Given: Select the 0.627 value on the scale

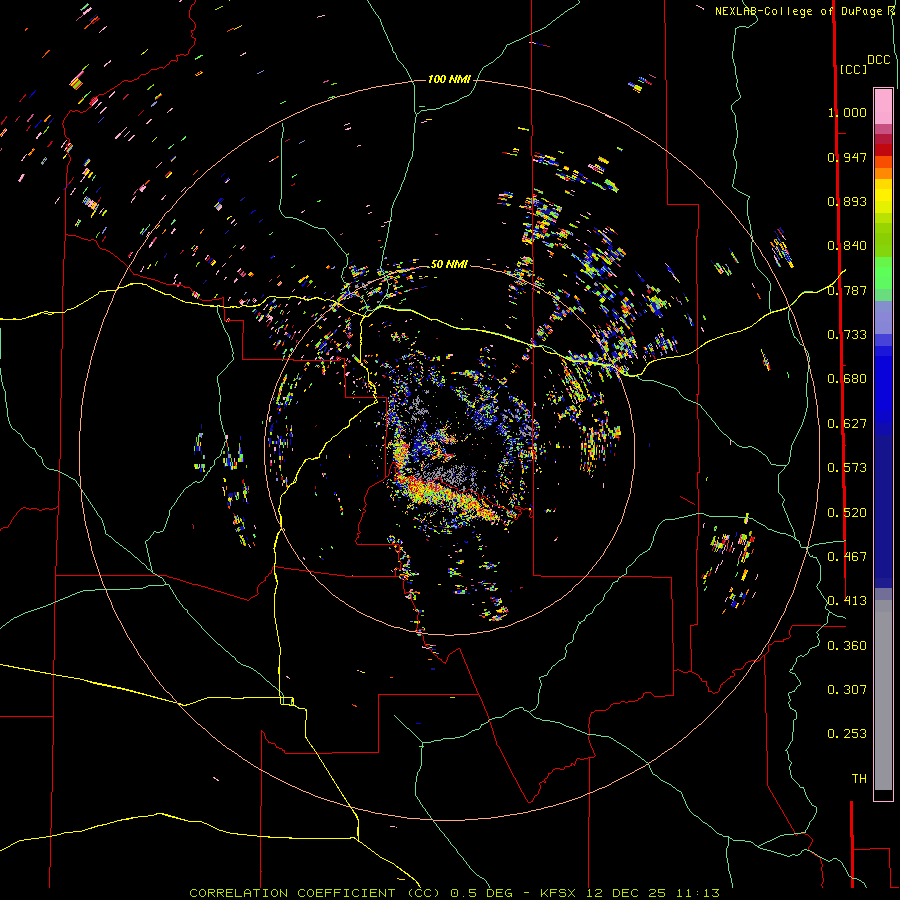Looking at the screenshot, I should point(847,424).
